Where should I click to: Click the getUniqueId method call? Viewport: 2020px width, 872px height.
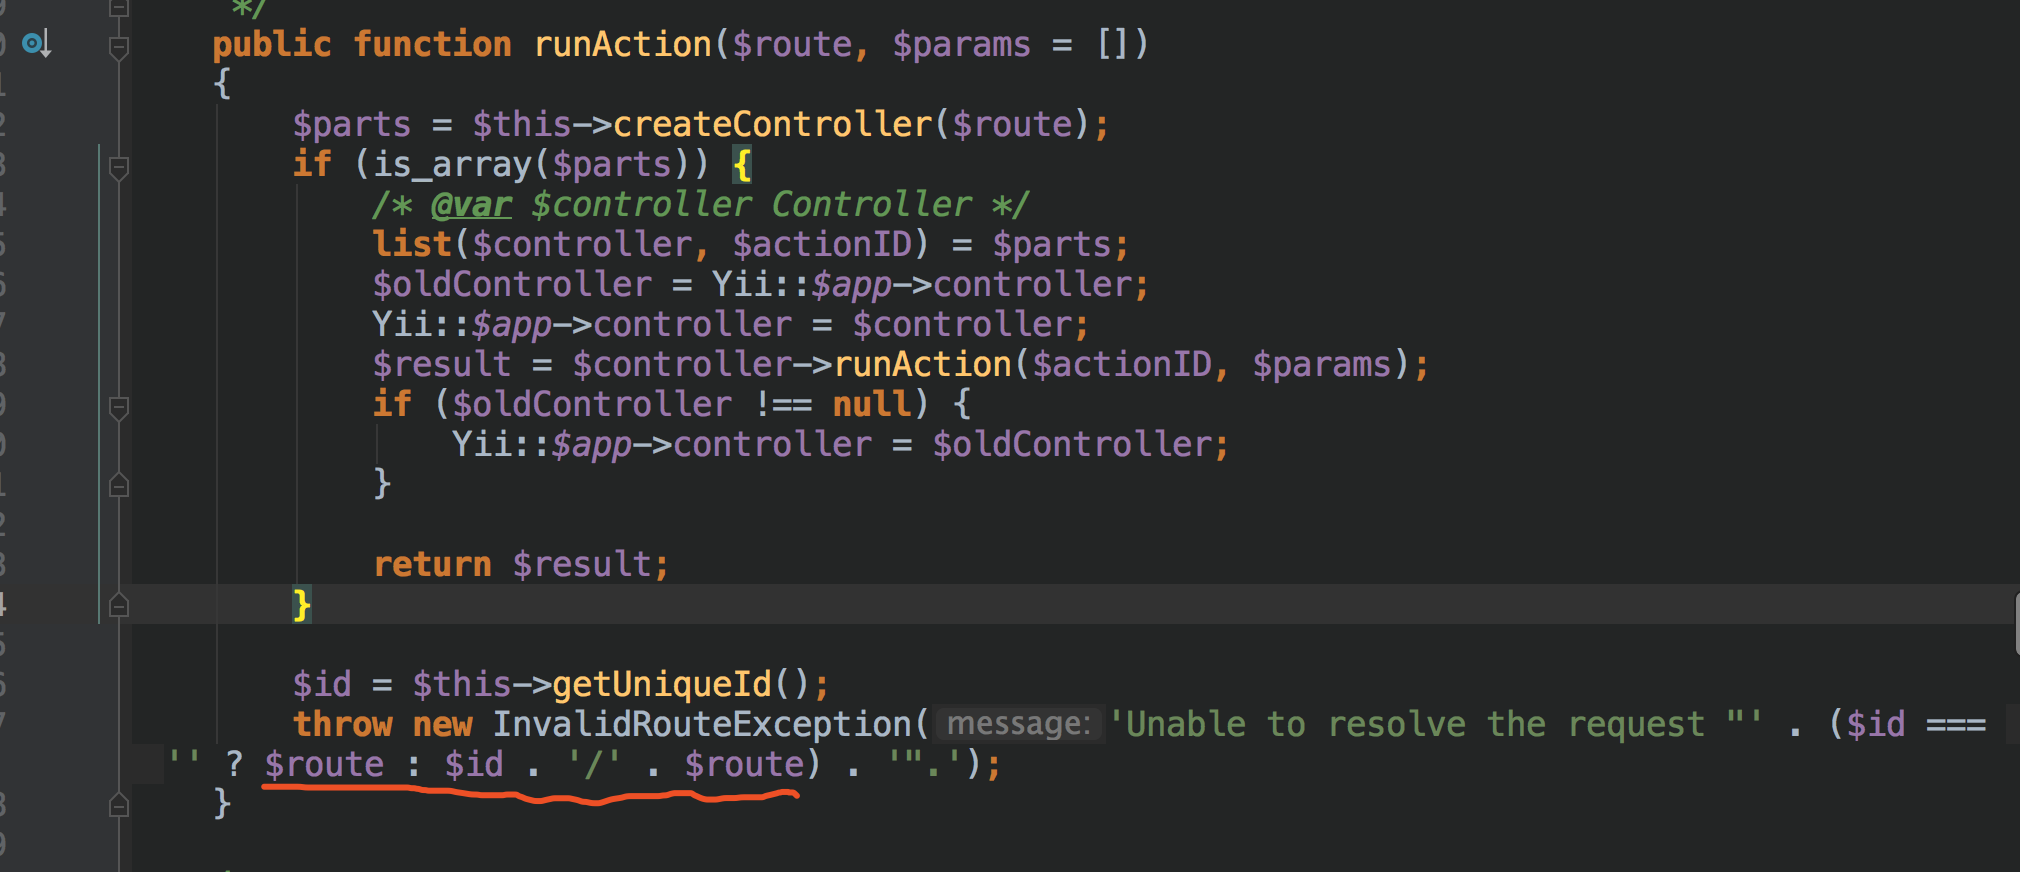pyautogui.click(x=662, y=684)
